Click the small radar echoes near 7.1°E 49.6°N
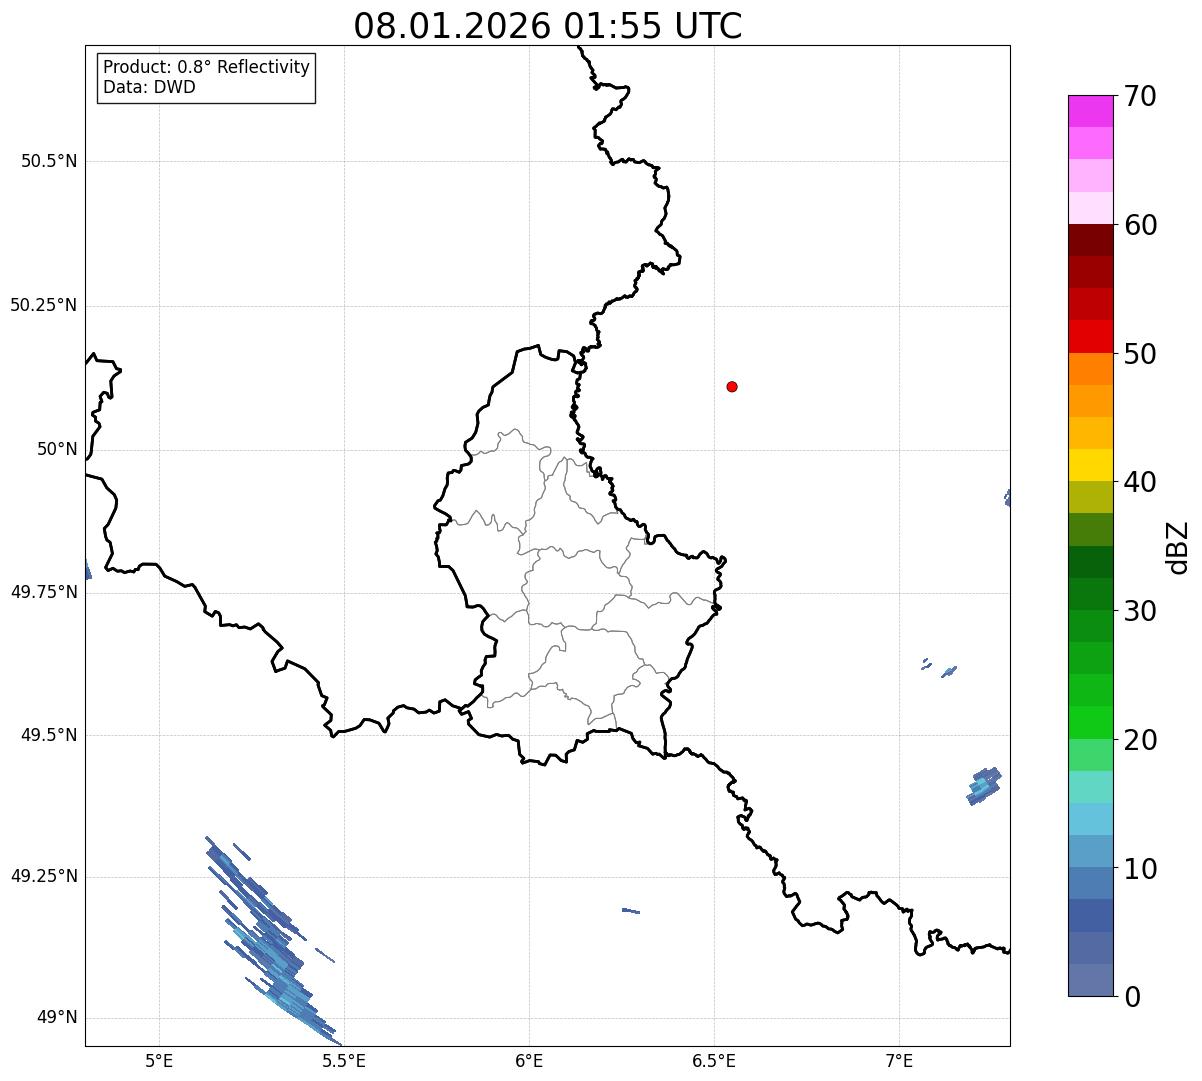The width and height of the screenshot is (1202, 1081). (939, 667)
